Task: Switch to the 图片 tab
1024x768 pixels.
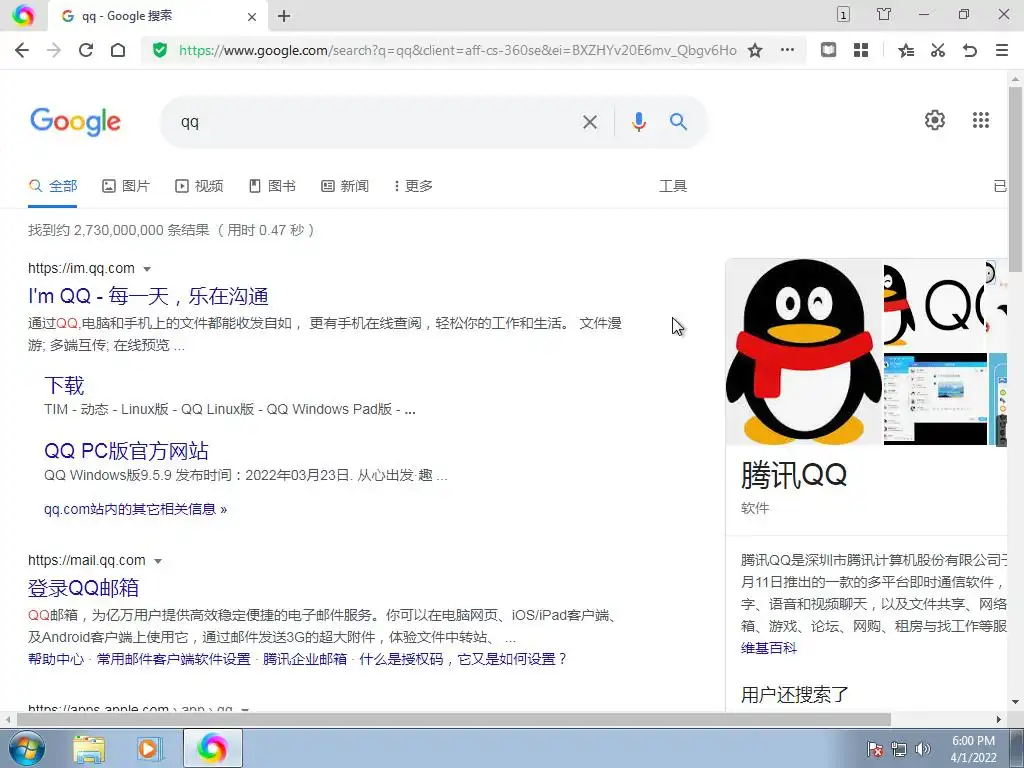Action: pos(126,186)
